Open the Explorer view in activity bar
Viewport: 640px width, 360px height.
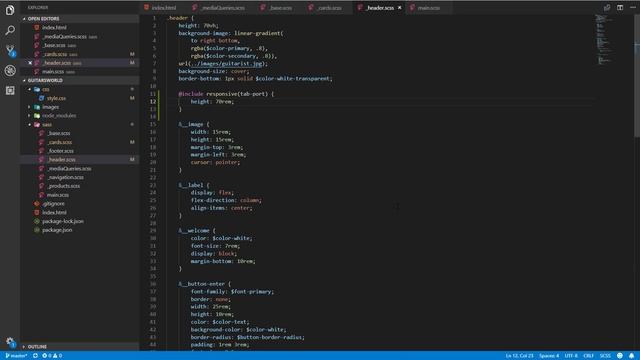[10, 10]
